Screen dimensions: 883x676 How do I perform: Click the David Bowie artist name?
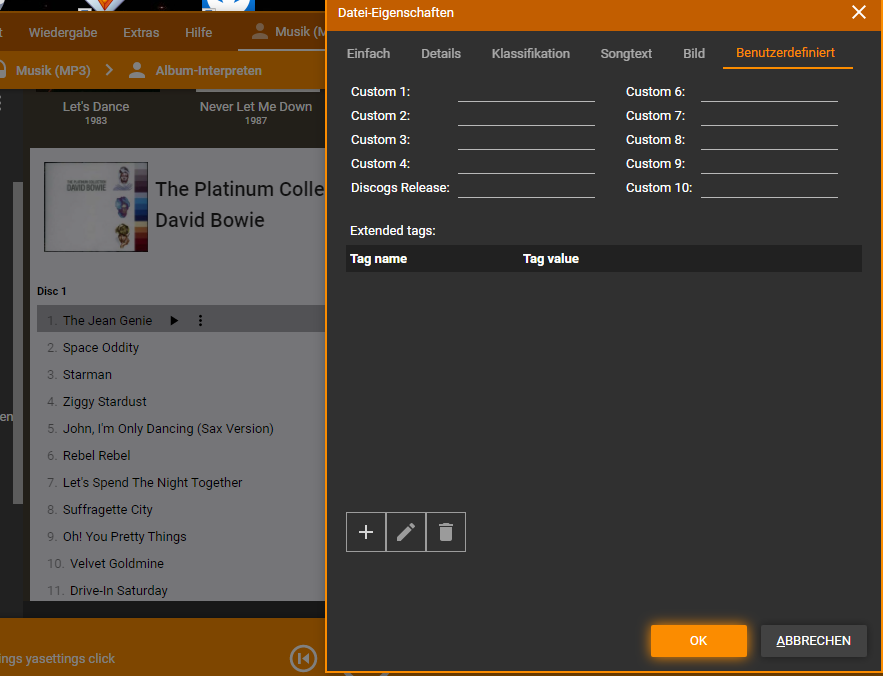pos(210,220)
